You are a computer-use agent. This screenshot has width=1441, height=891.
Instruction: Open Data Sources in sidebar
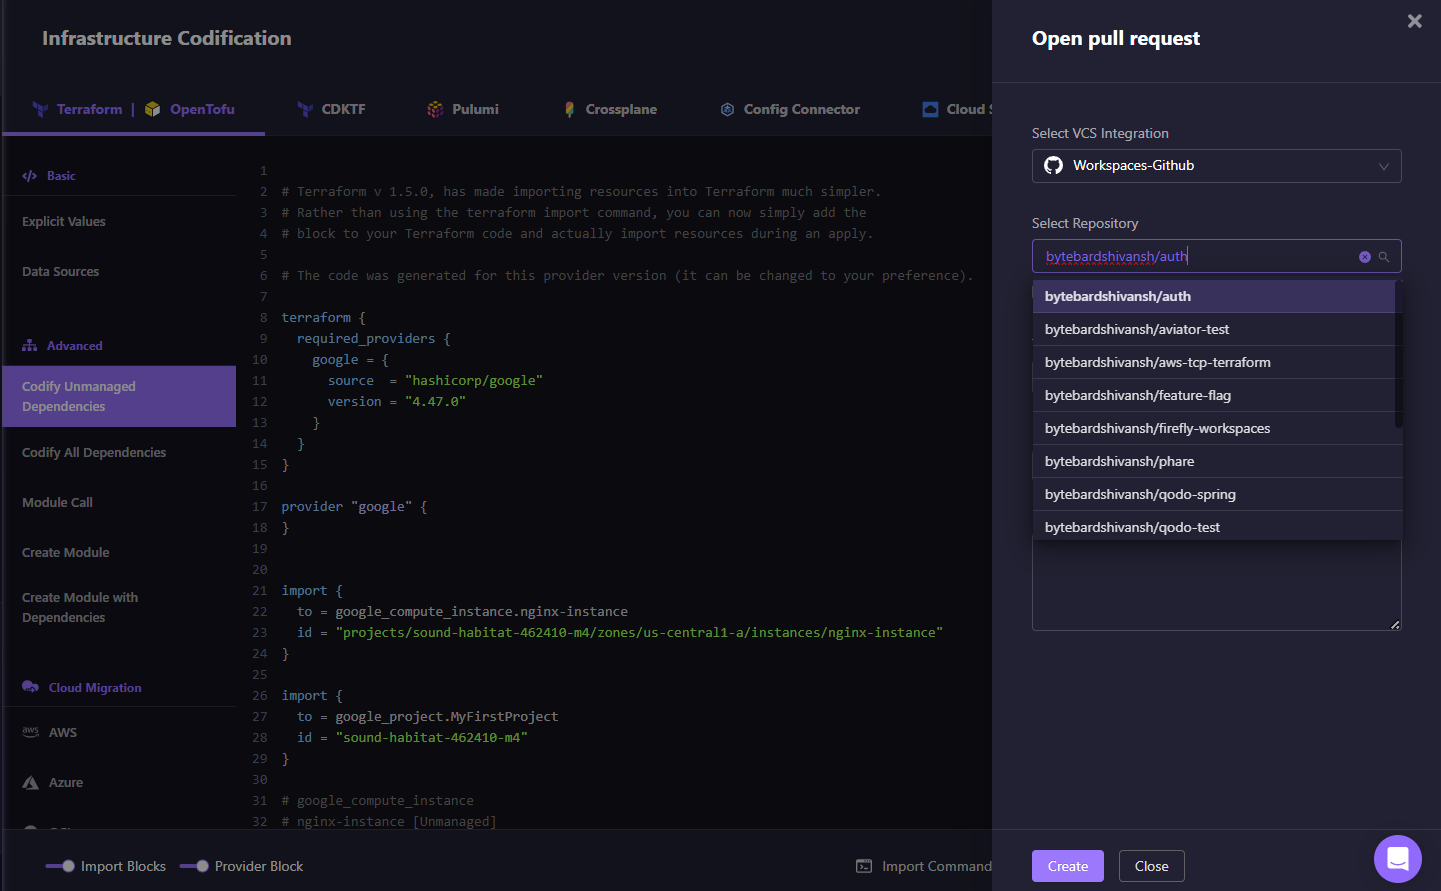tap(61, 272)
